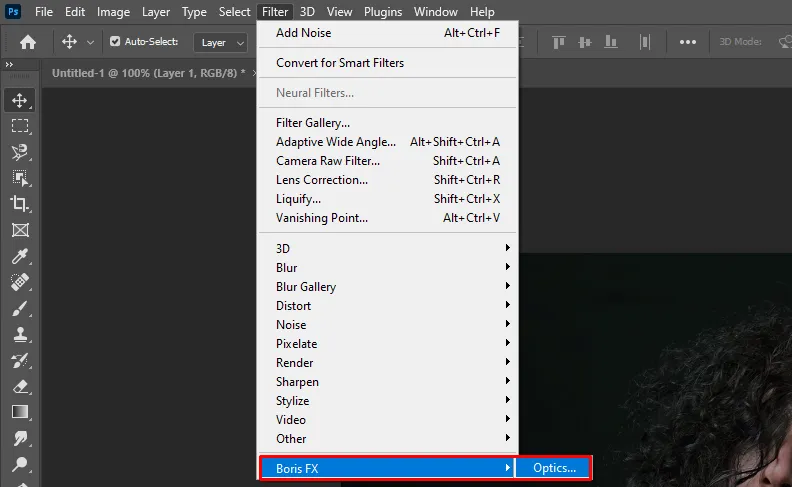
Task: Open the Layer dropdown next to Auto-Select
Action: tap(222, 42)
